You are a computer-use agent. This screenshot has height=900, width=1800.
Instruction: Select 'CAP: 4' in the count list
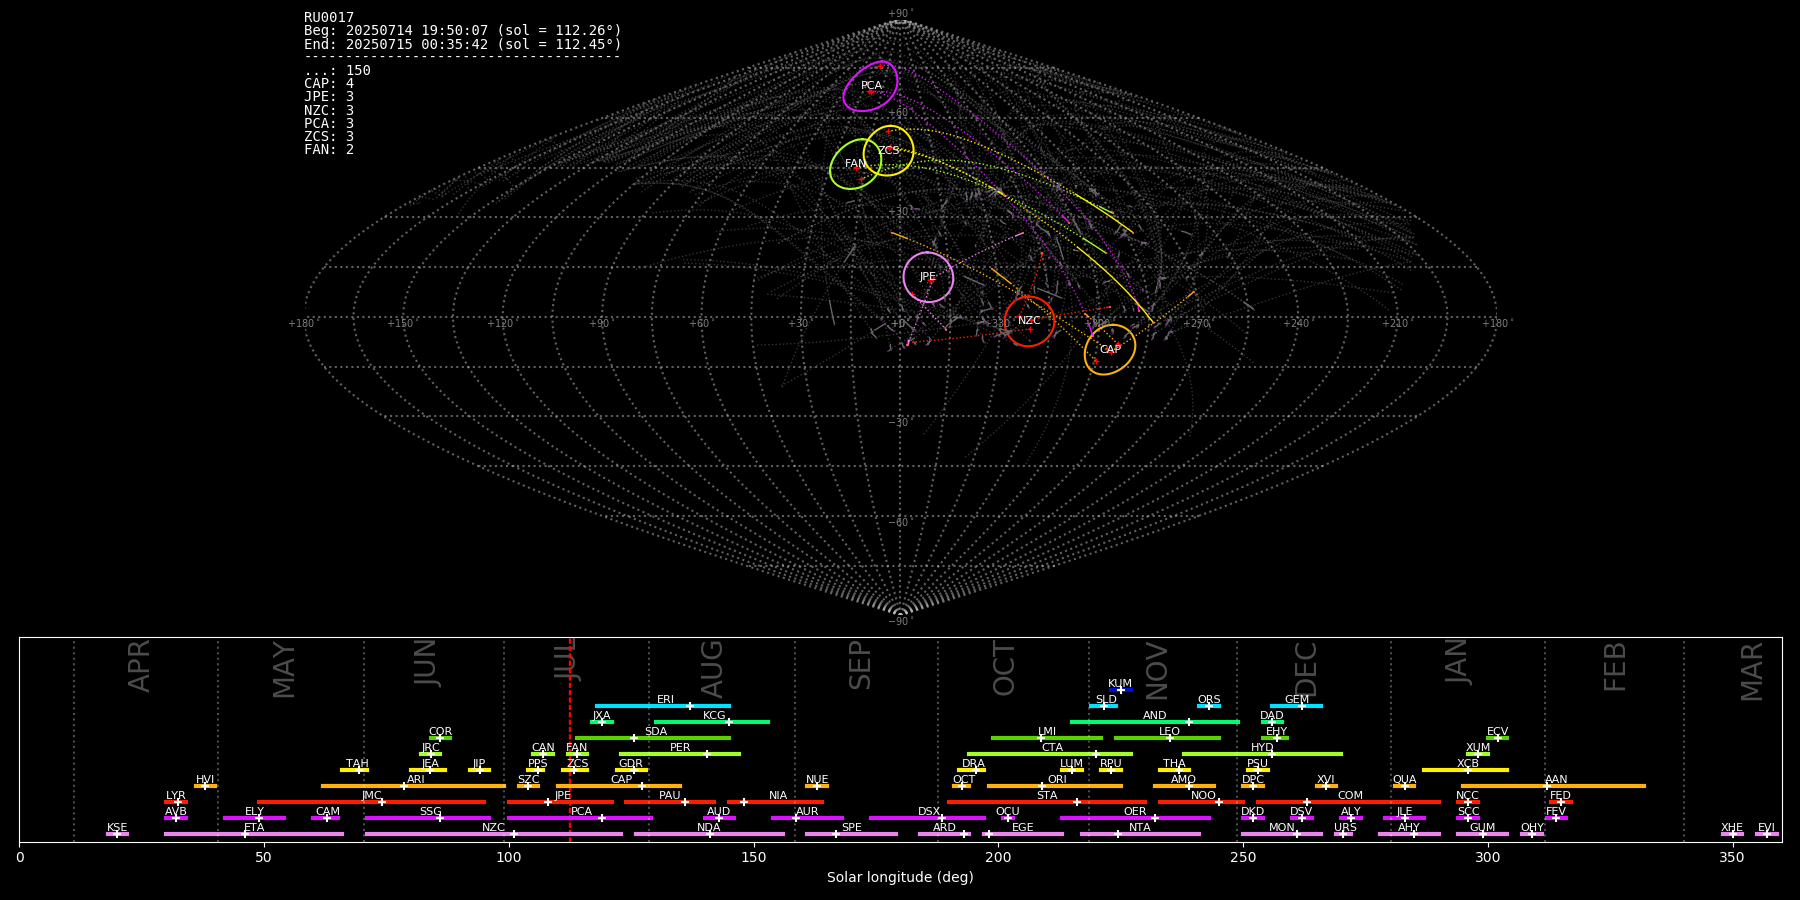tap(329, 84)
